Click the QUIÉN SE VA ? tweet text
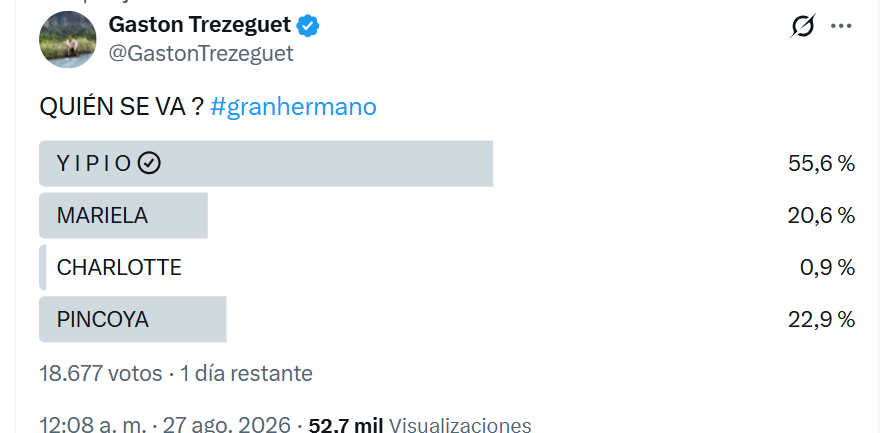Screen dimensions: 885x433 (x=121, y=107)
